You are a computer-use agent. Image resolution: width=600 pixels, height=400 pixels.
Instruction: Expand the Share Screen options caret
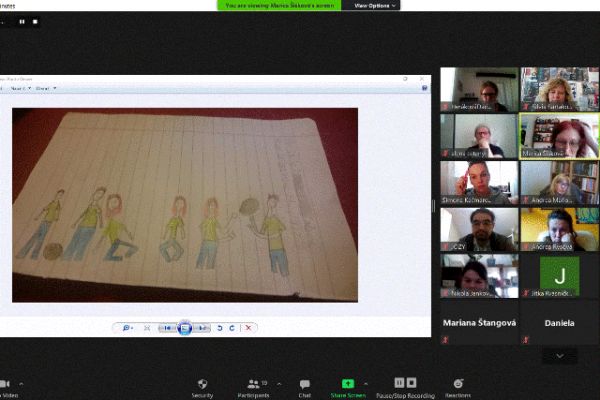[366, 383]
